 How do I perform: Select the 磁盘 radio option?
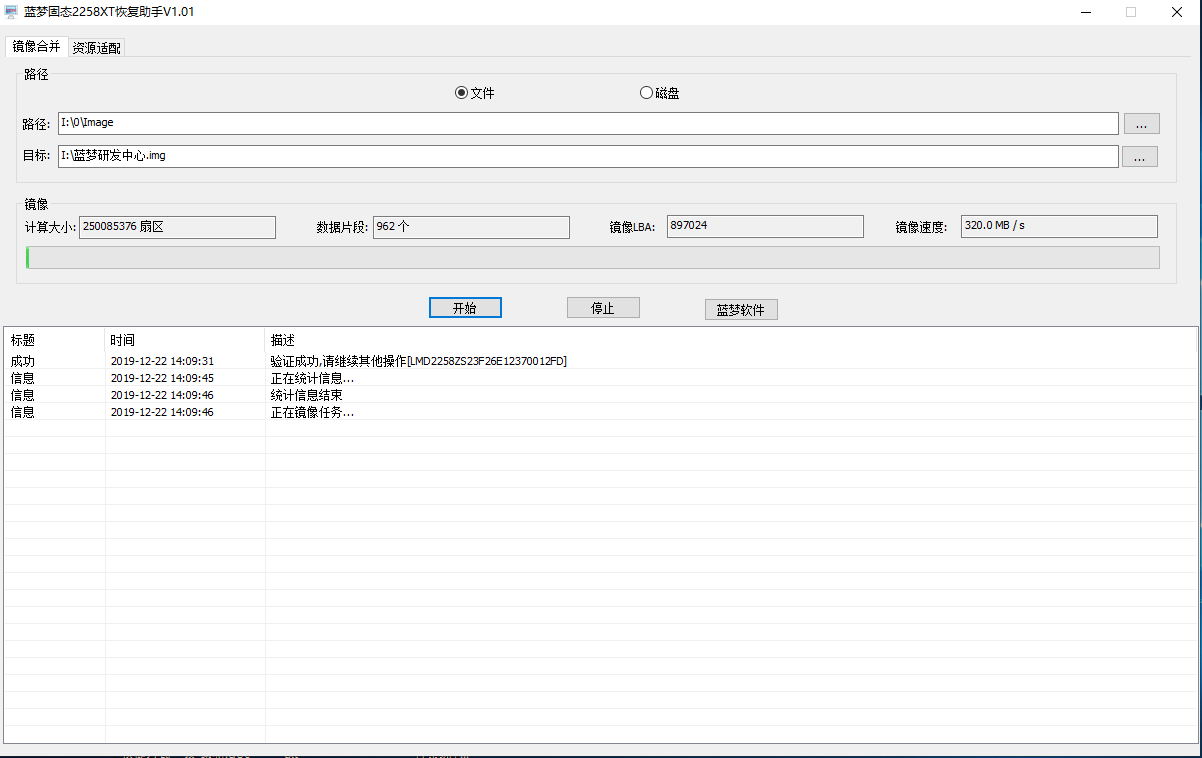tap(660, 93)
